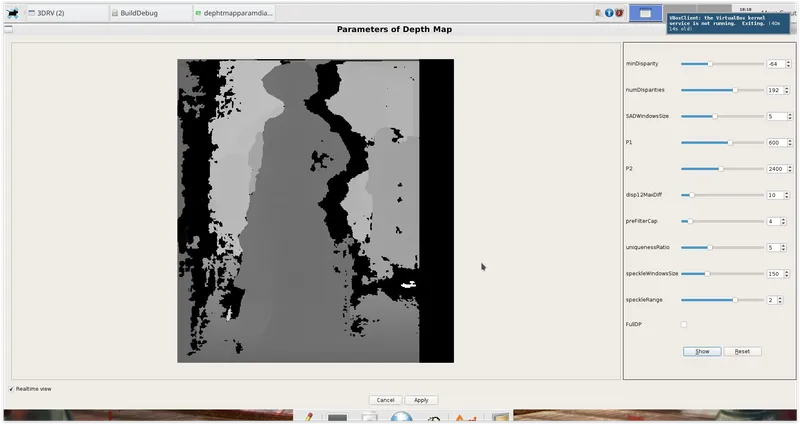Image resolution: width=800 pixels, height=424 pixels.
Task: Focus the minDisparity value field showing -64
Action: (776, 64)
